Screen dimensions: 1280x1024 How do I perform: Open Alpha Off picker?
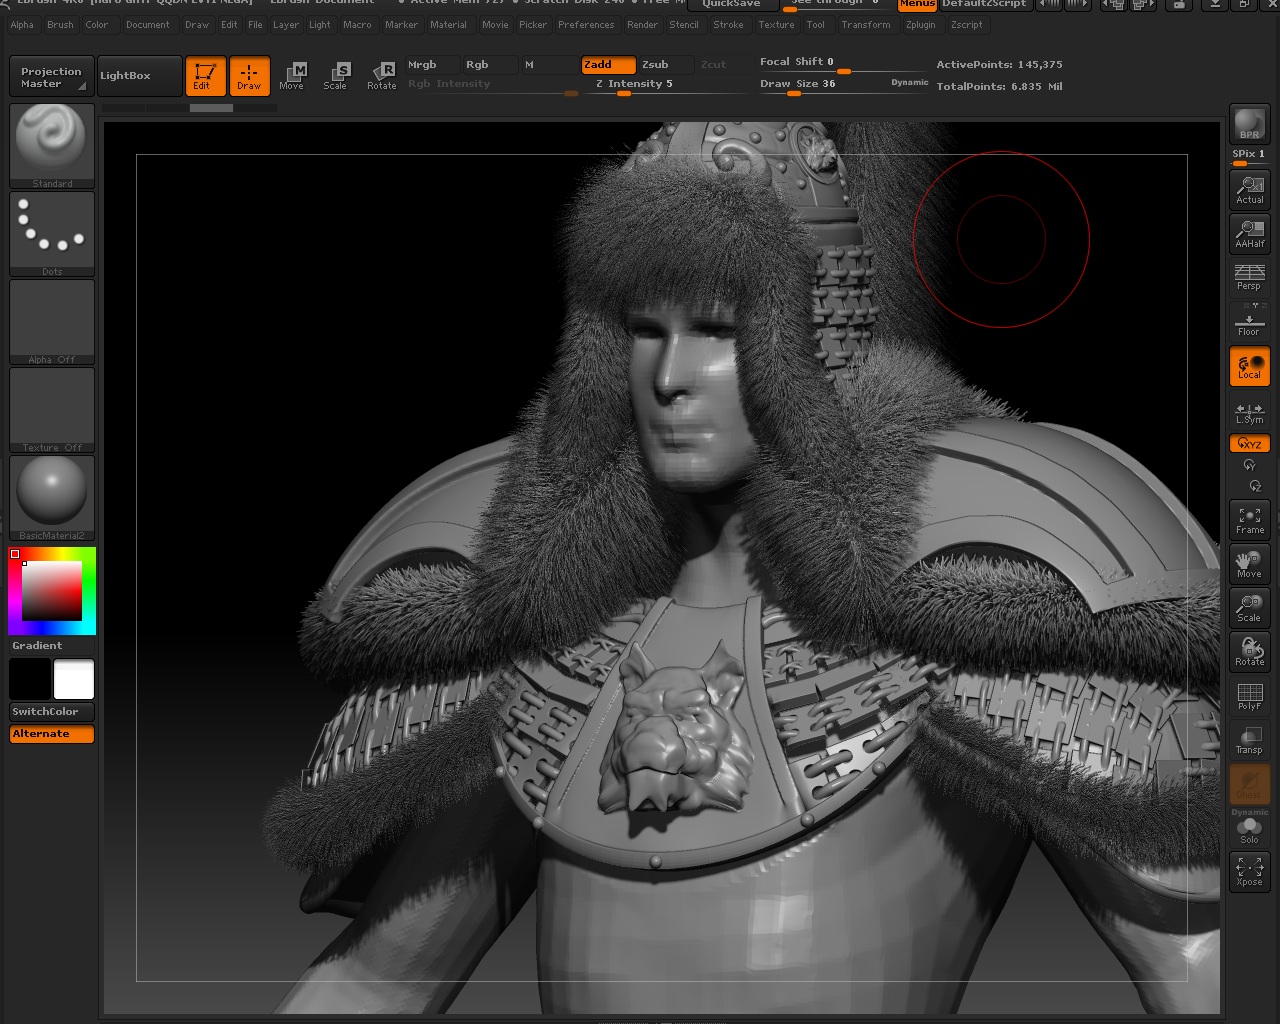pos(52,322)
